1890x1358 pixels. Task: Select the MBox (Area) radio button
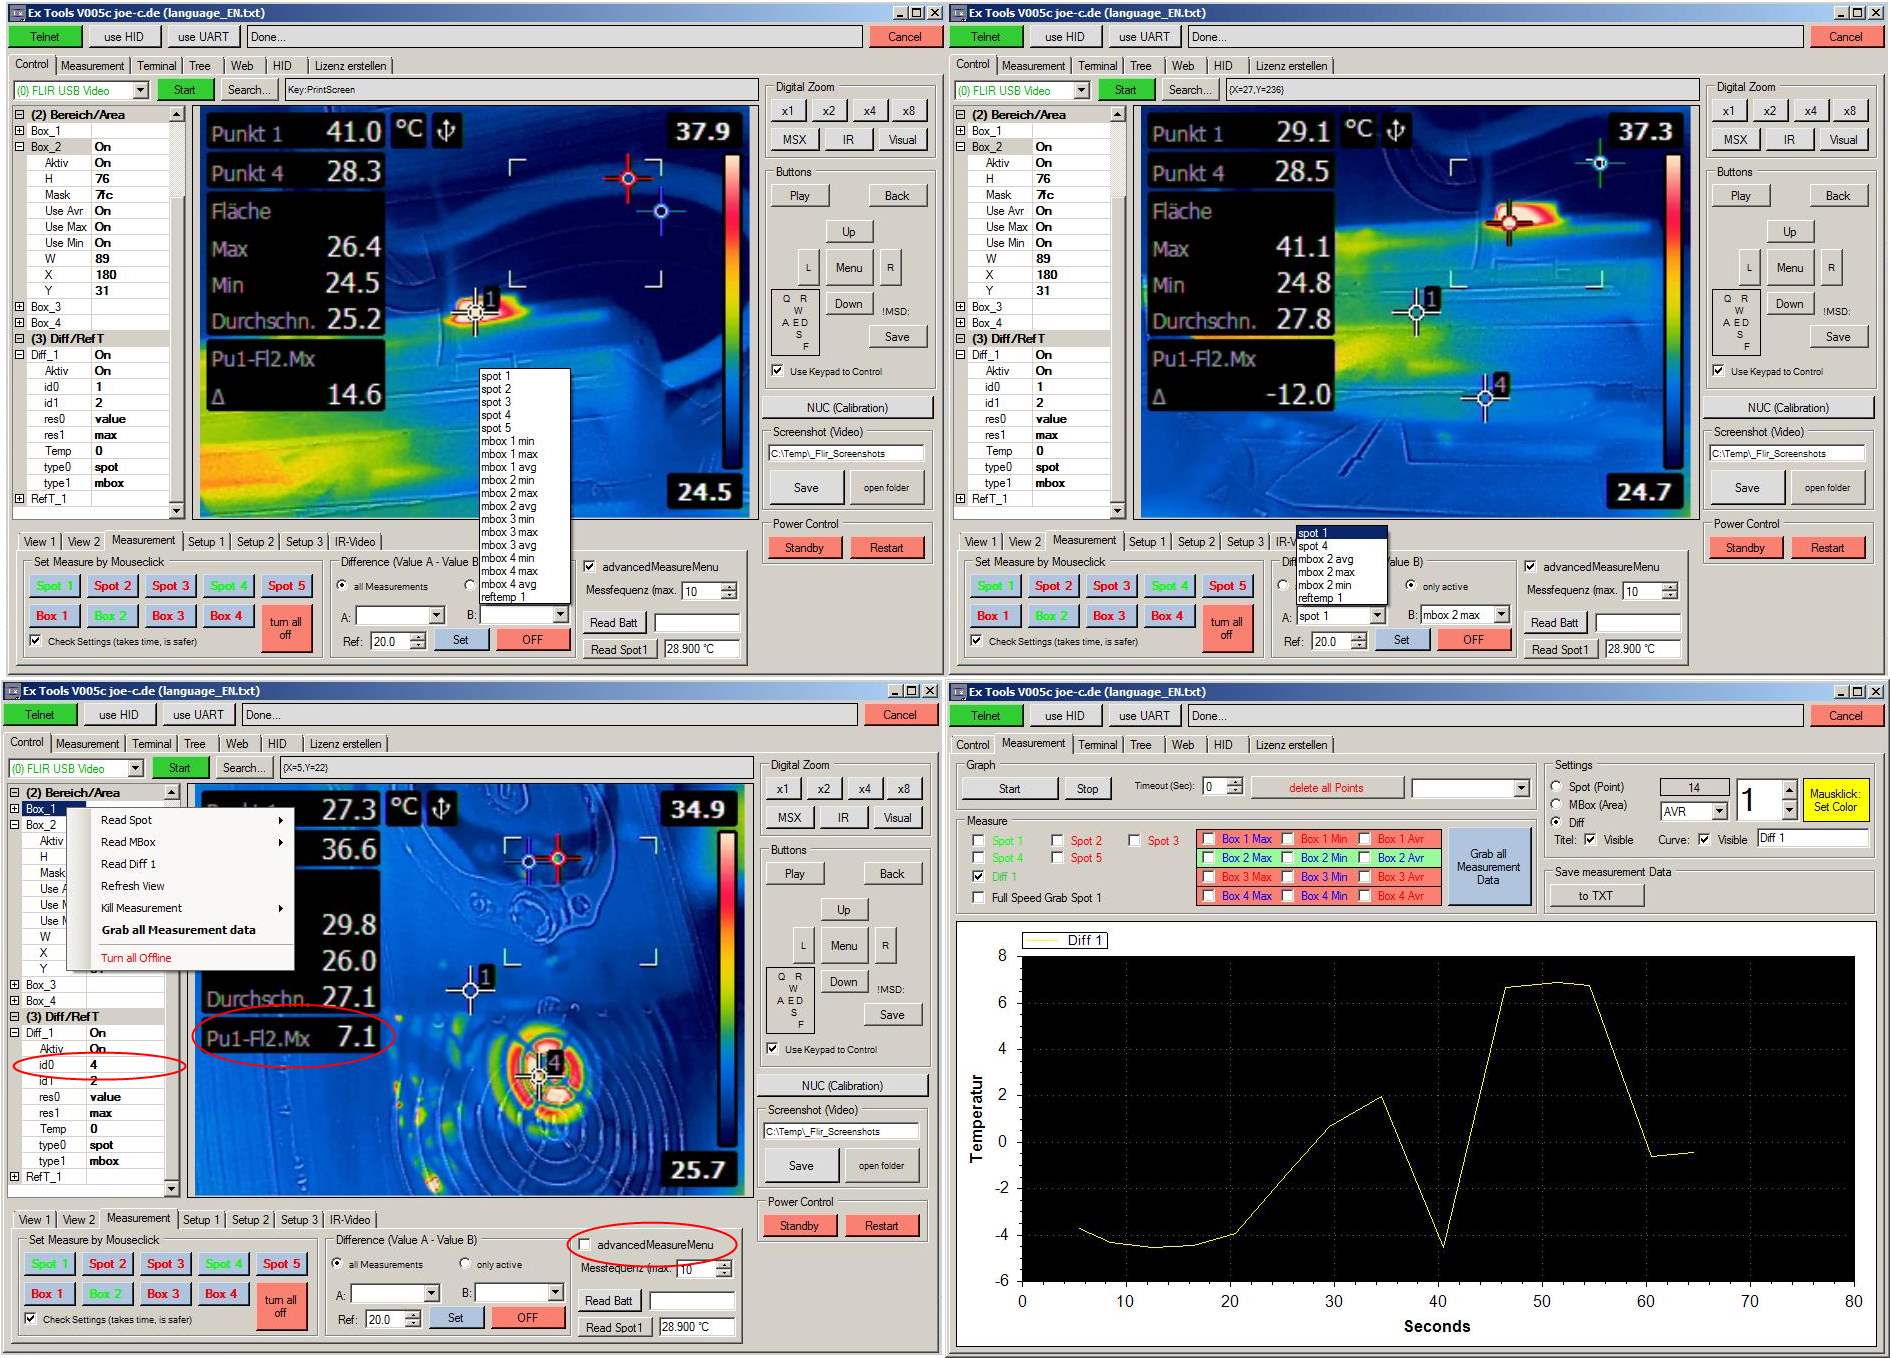pyautogui.click(x=1556, y=805)
